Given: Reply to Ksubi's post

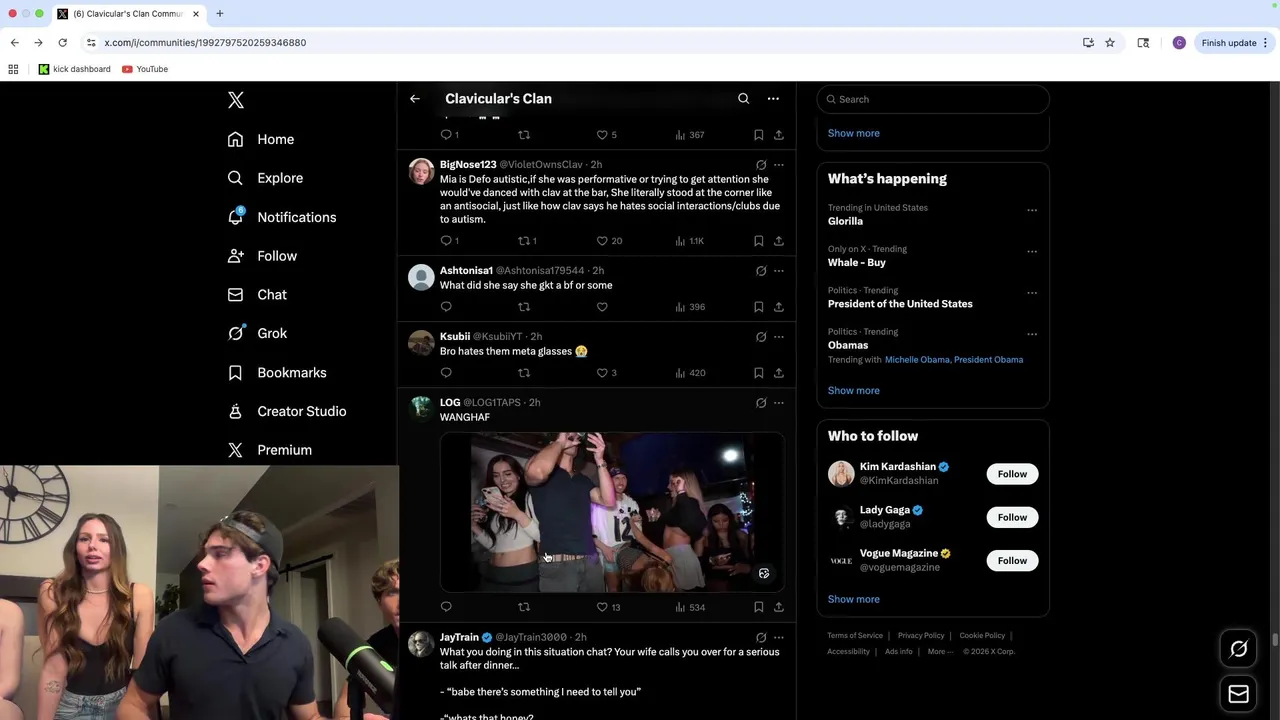Looking at the screenshot, I should click(446, 373).
